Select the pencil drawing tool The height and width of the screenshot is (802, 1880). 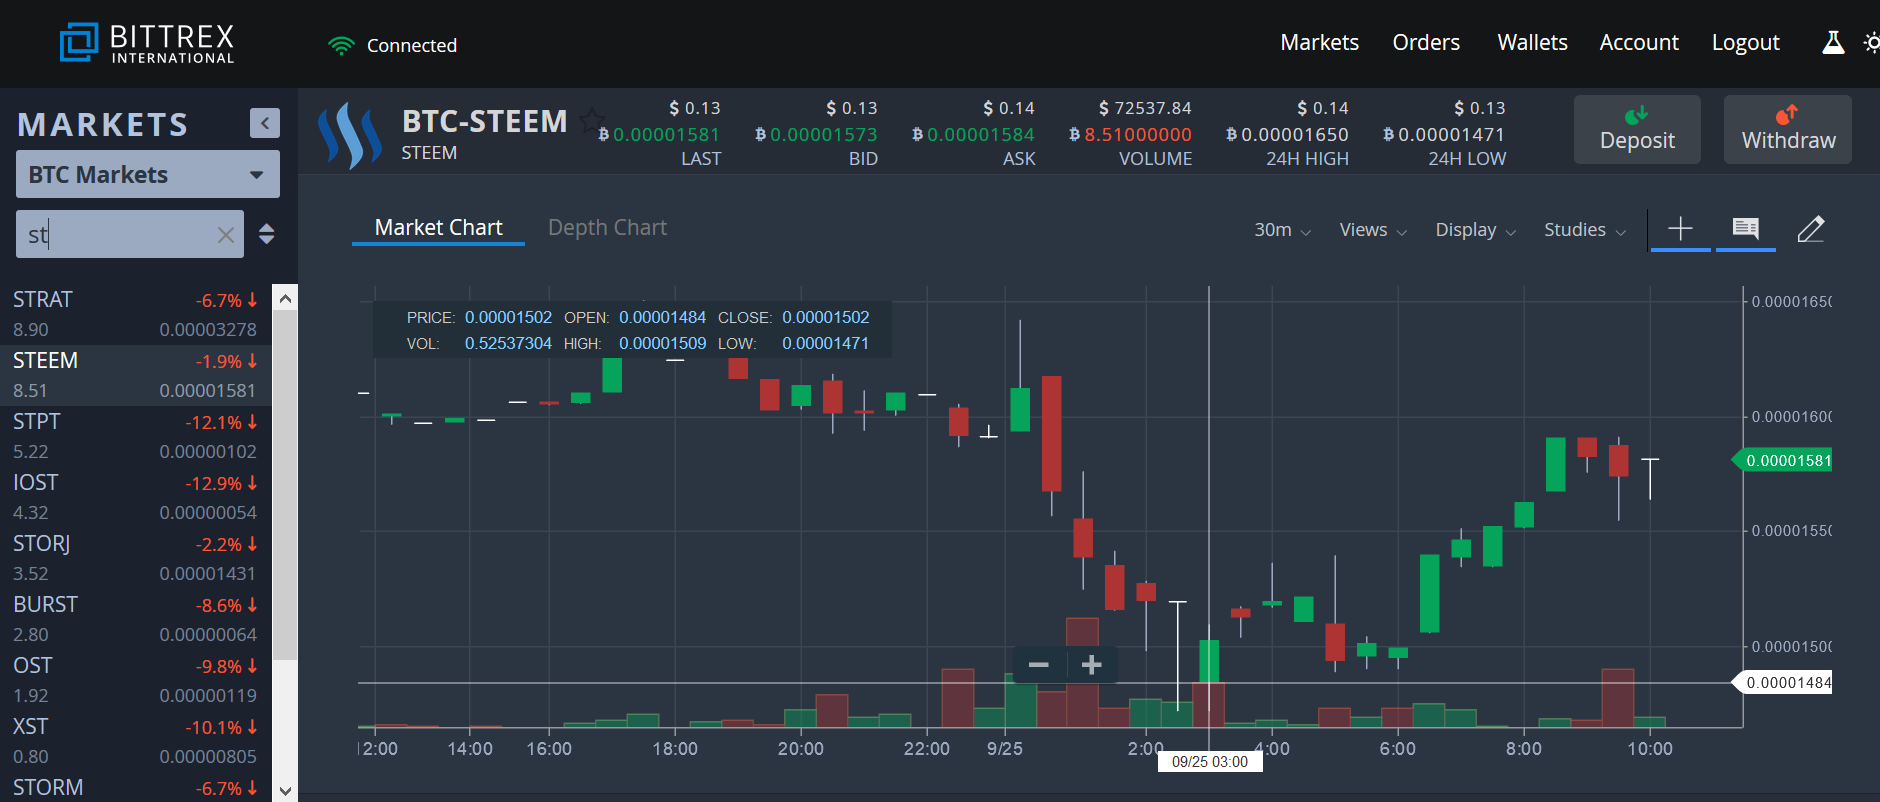[1811, 229]
